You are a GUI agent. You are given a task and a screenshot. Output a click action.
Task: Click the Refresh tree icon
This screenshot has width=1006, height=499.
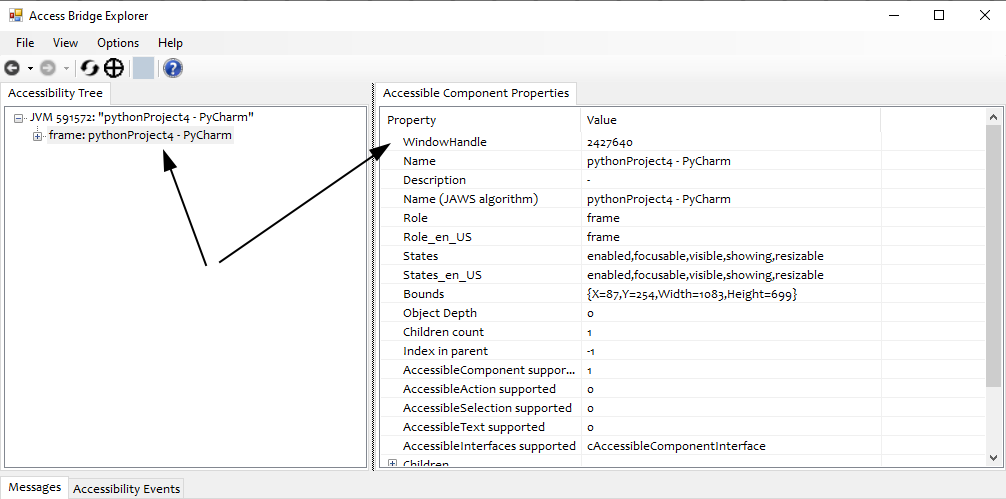coord(90,68)
